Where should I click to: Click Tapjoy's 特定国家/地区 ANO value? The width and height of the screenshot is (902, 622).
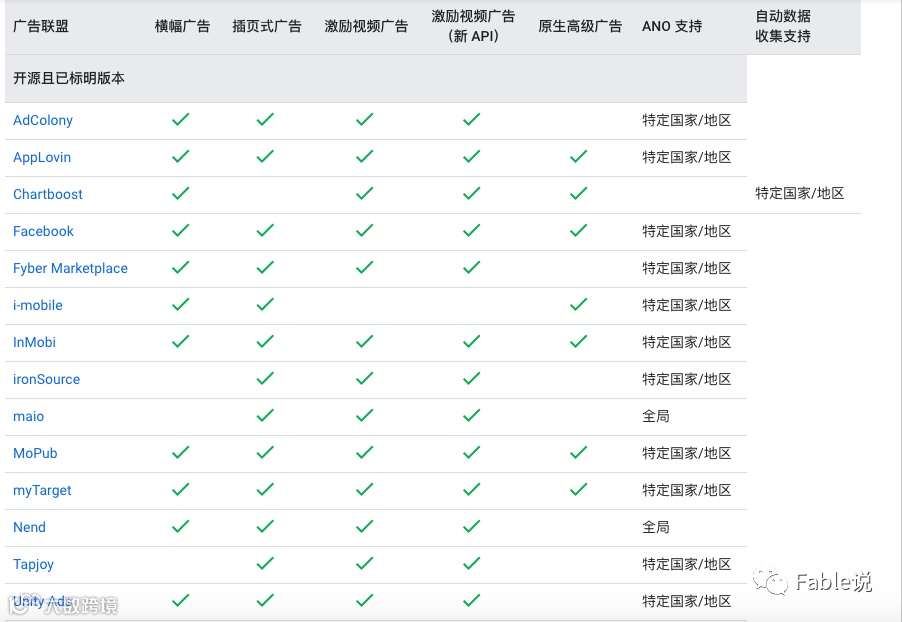pyautogui.click(x=686, y=564)
